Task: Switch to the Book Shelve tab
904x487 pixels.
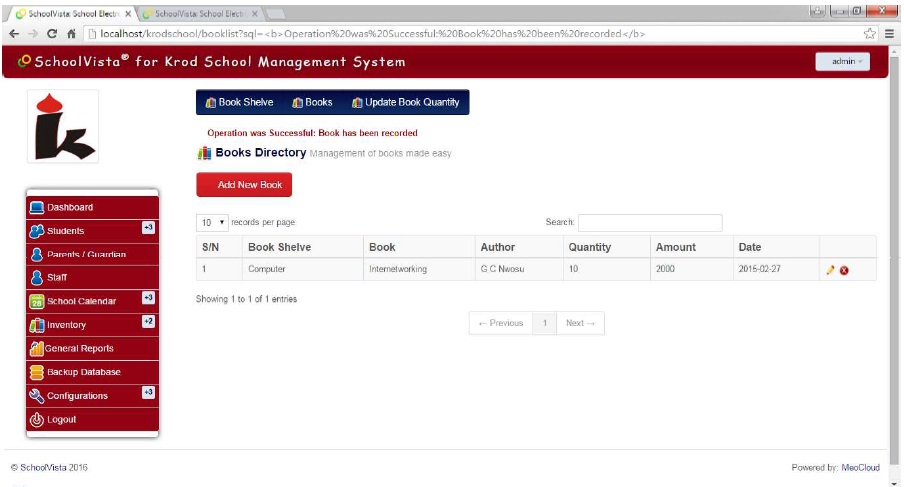Action: coord(239,102)
